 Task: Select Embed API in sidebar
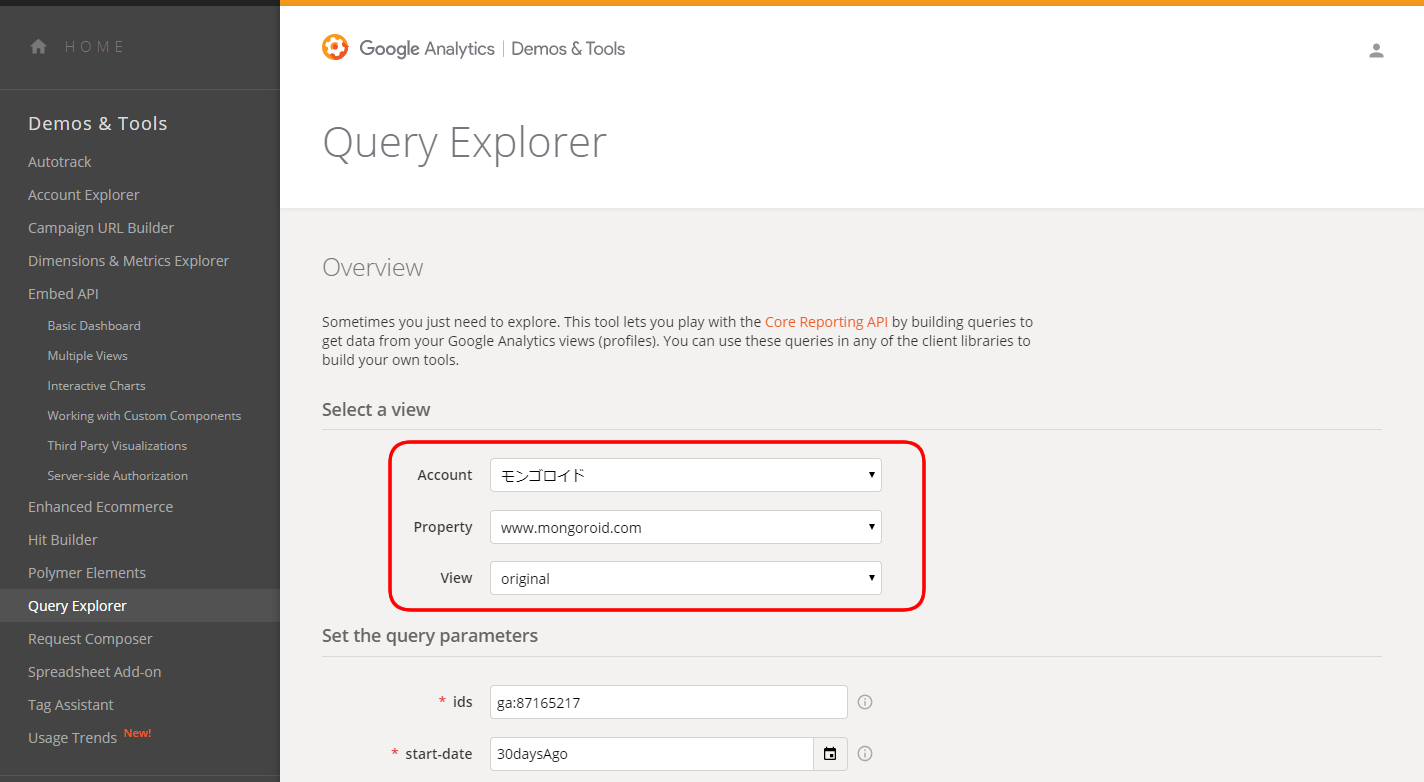[63, 294]
